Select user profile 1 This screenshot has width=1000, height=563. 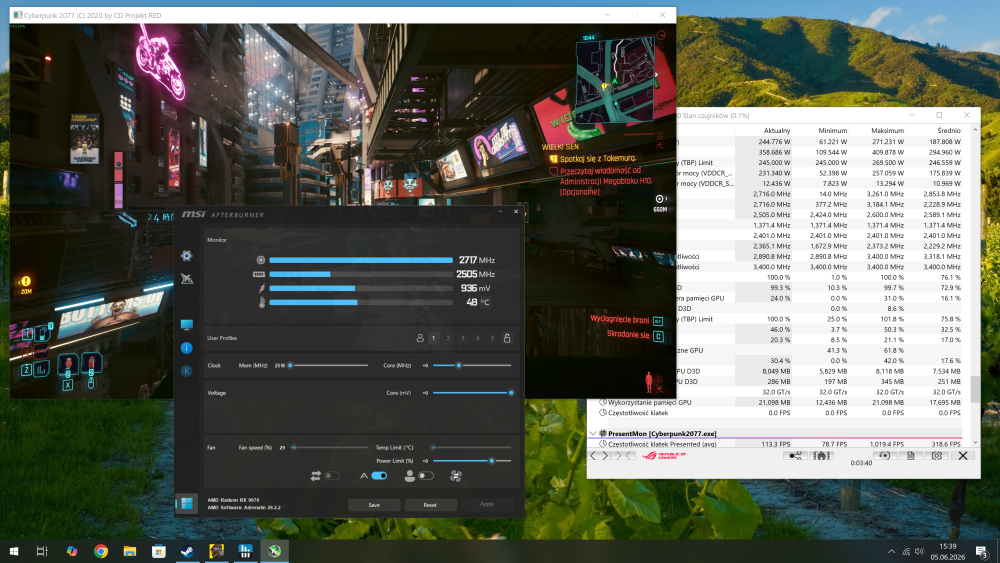[x=434, y=339]
